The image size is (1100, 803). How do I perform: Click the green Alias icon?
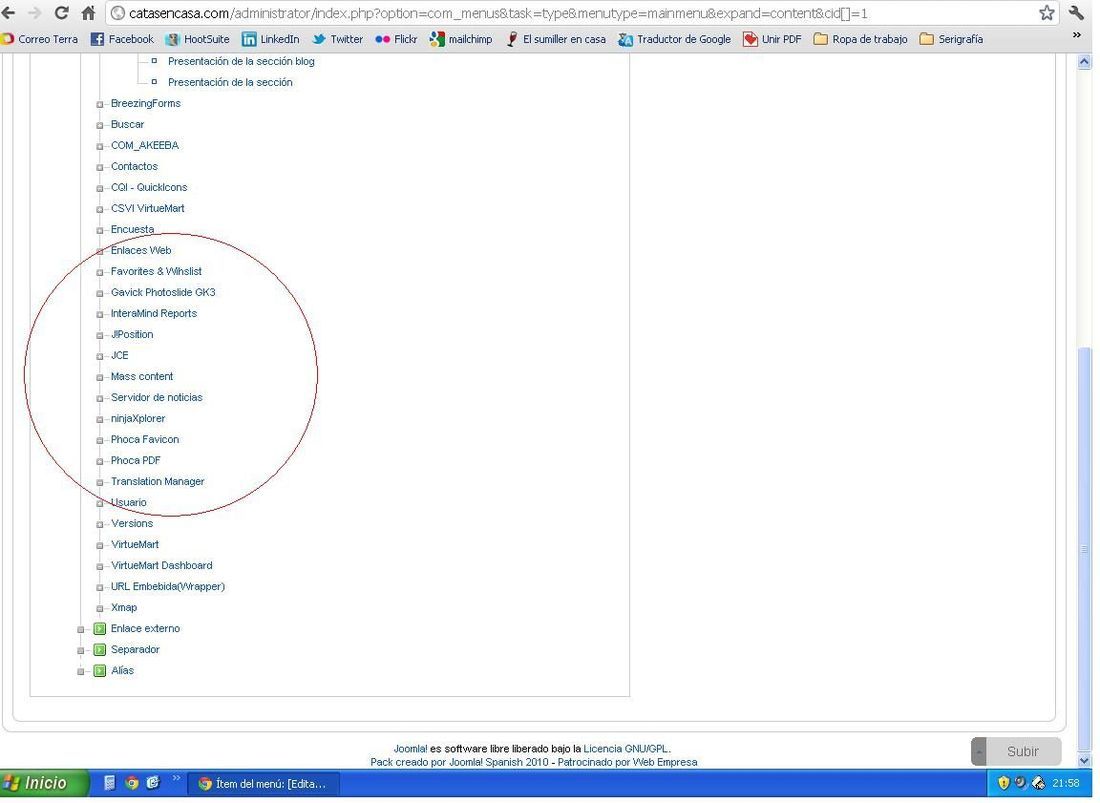coord(100,672)
